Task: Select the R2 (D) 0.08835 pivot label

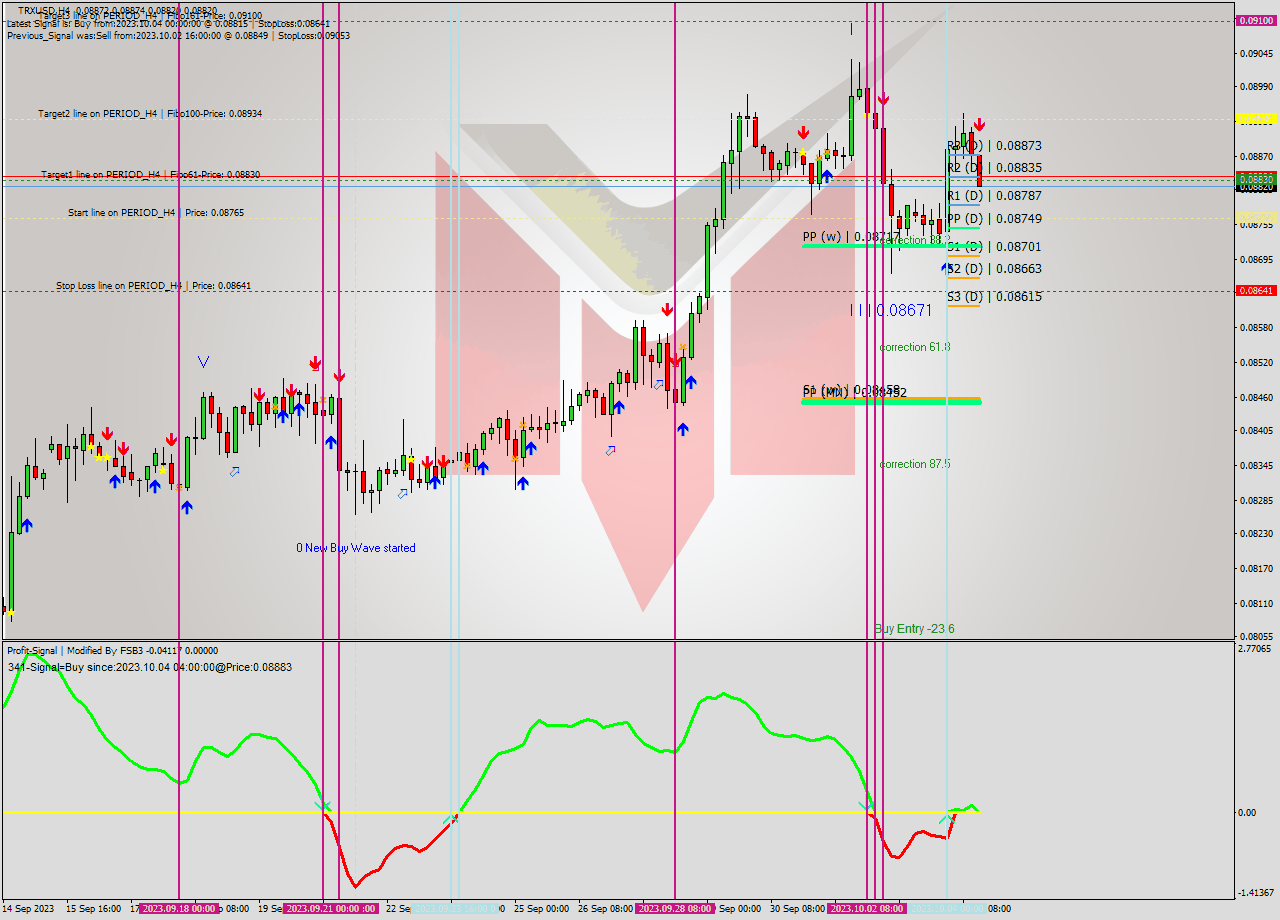Action: (995, 167)
